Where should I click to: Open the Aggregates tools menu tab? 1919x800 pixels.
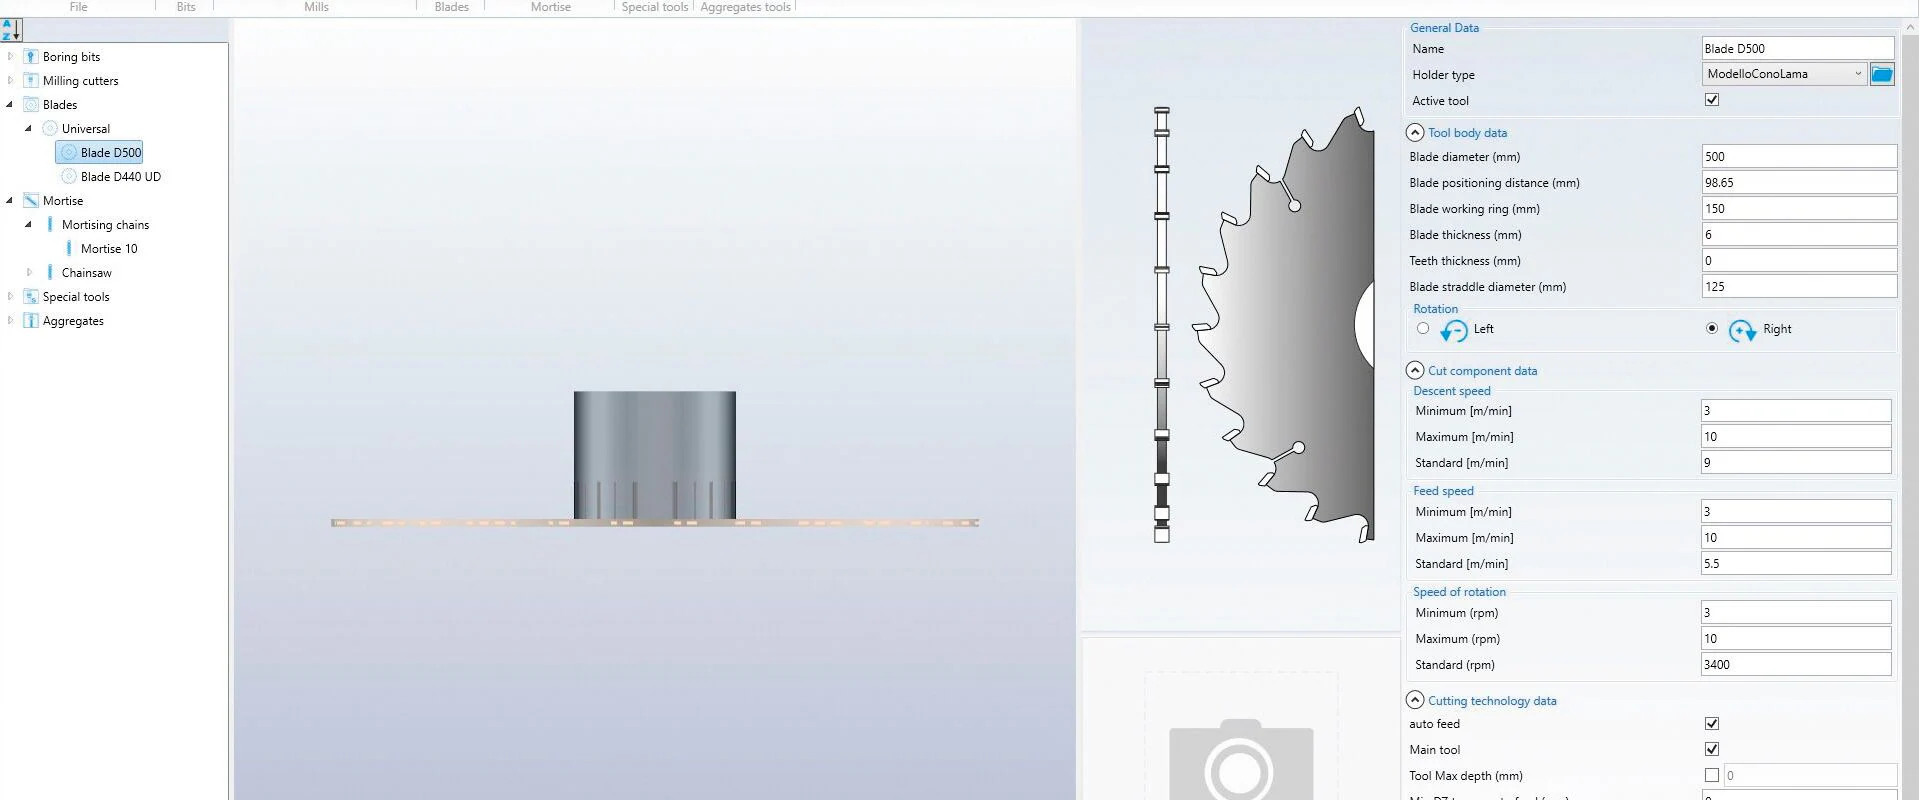coord(745,7)
